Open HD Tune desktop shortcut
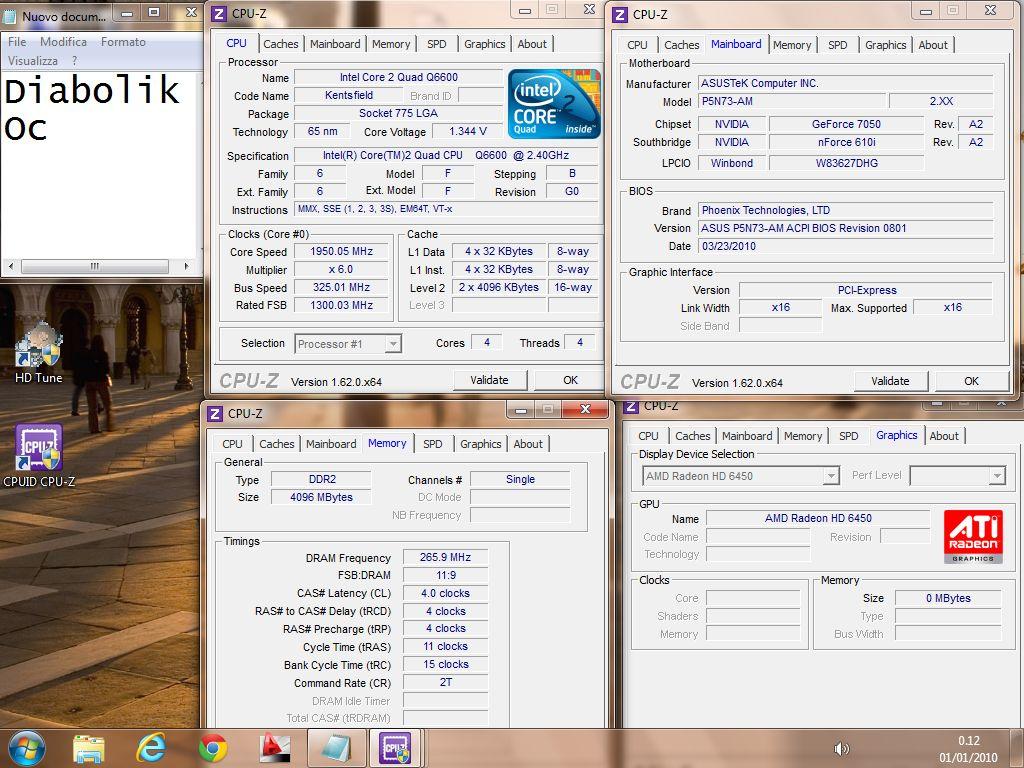Viewport: 1024px width, 768px height. pos(39,353)
